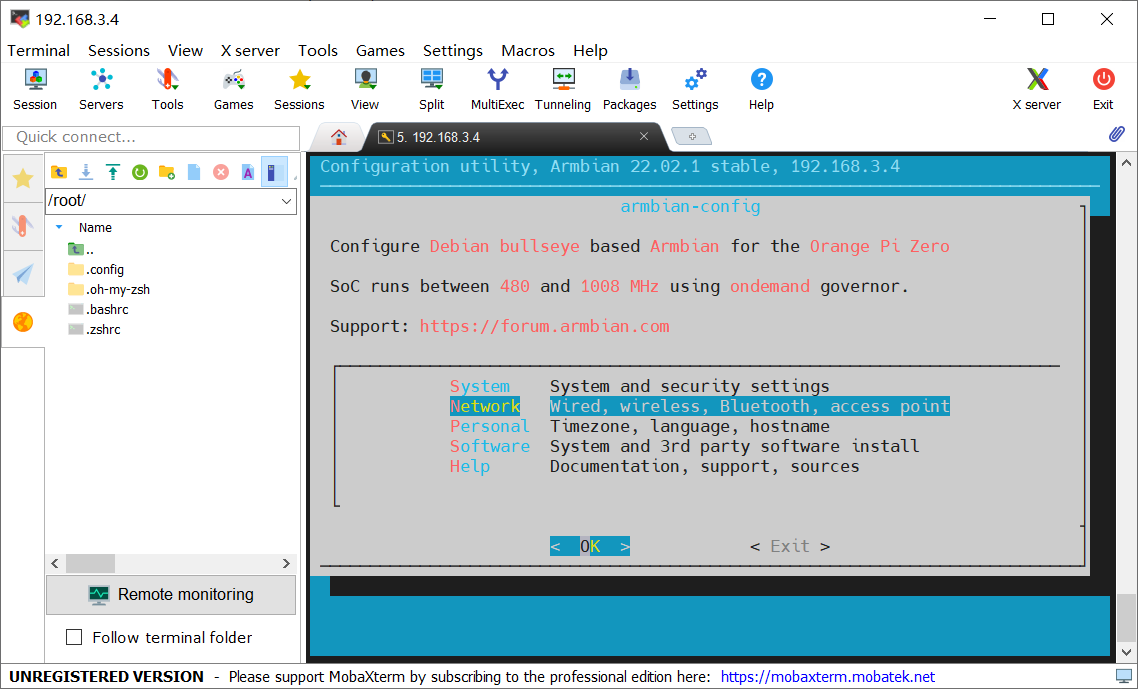Click the paperclip attach icon

point(1117,134)
